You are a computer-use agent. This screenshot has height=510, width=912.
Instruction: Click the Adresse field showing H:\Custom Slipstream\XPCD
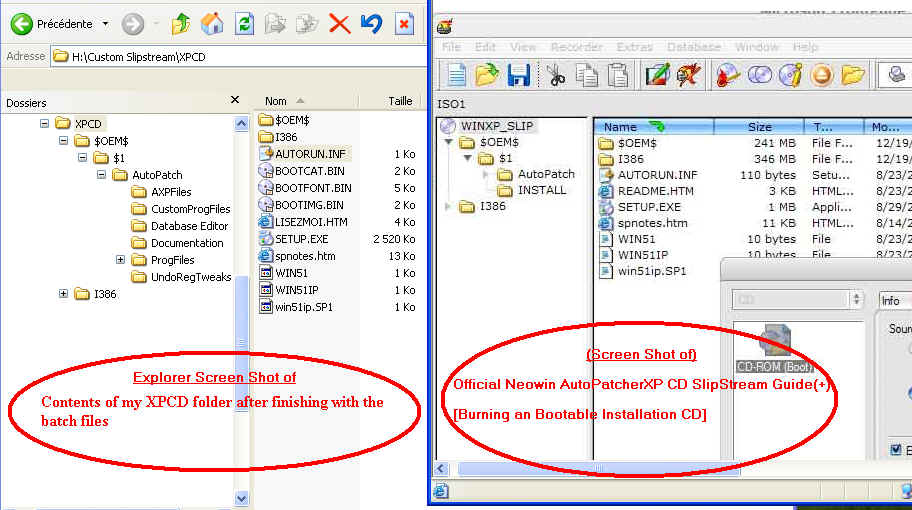(x=238, y=56)
